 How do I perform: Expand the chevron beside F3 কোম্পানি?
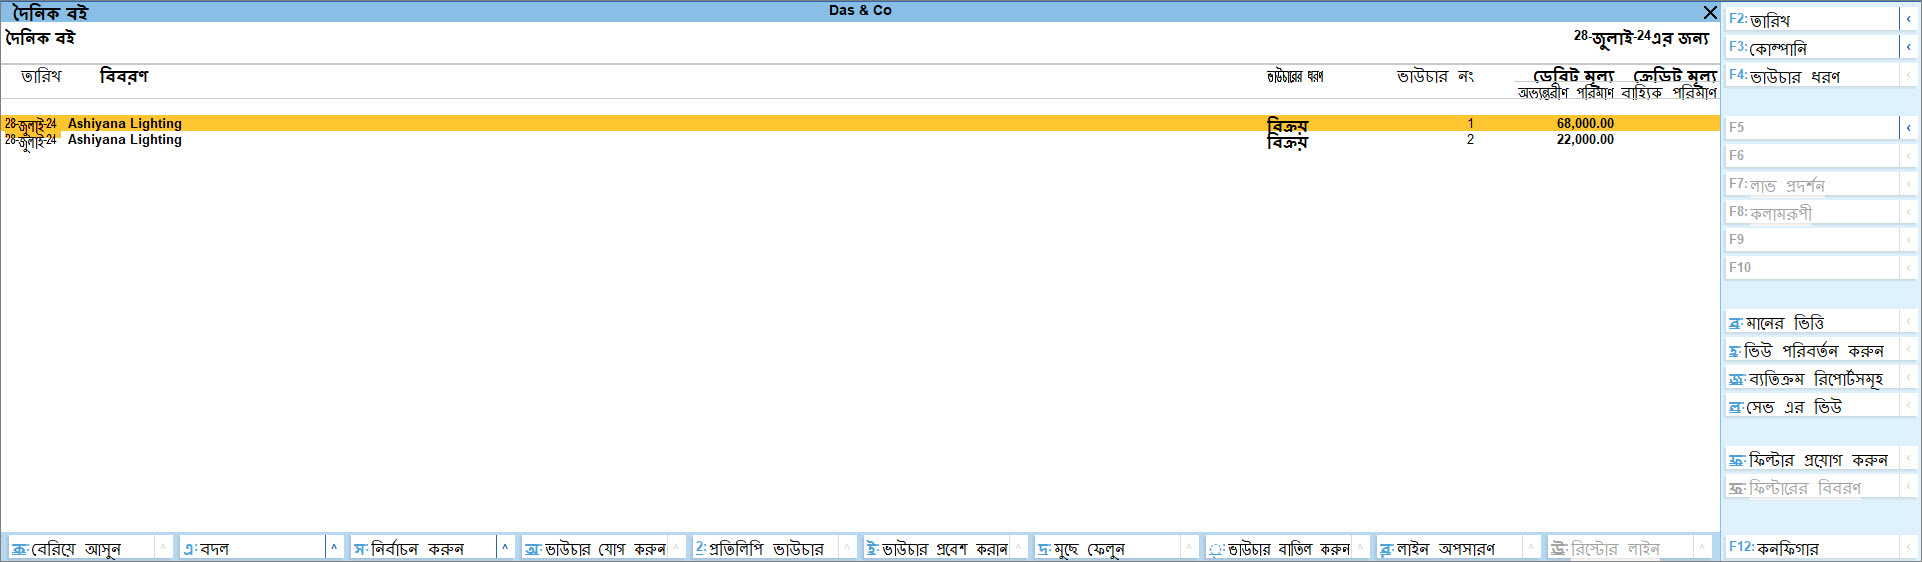(x=1908, y=47)
